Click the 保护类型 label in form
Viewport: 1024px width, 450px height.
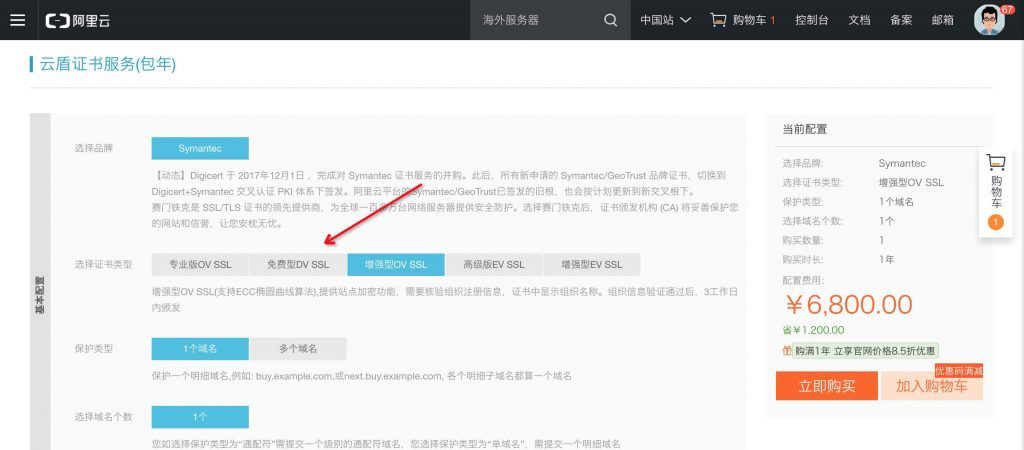point(93,349)
